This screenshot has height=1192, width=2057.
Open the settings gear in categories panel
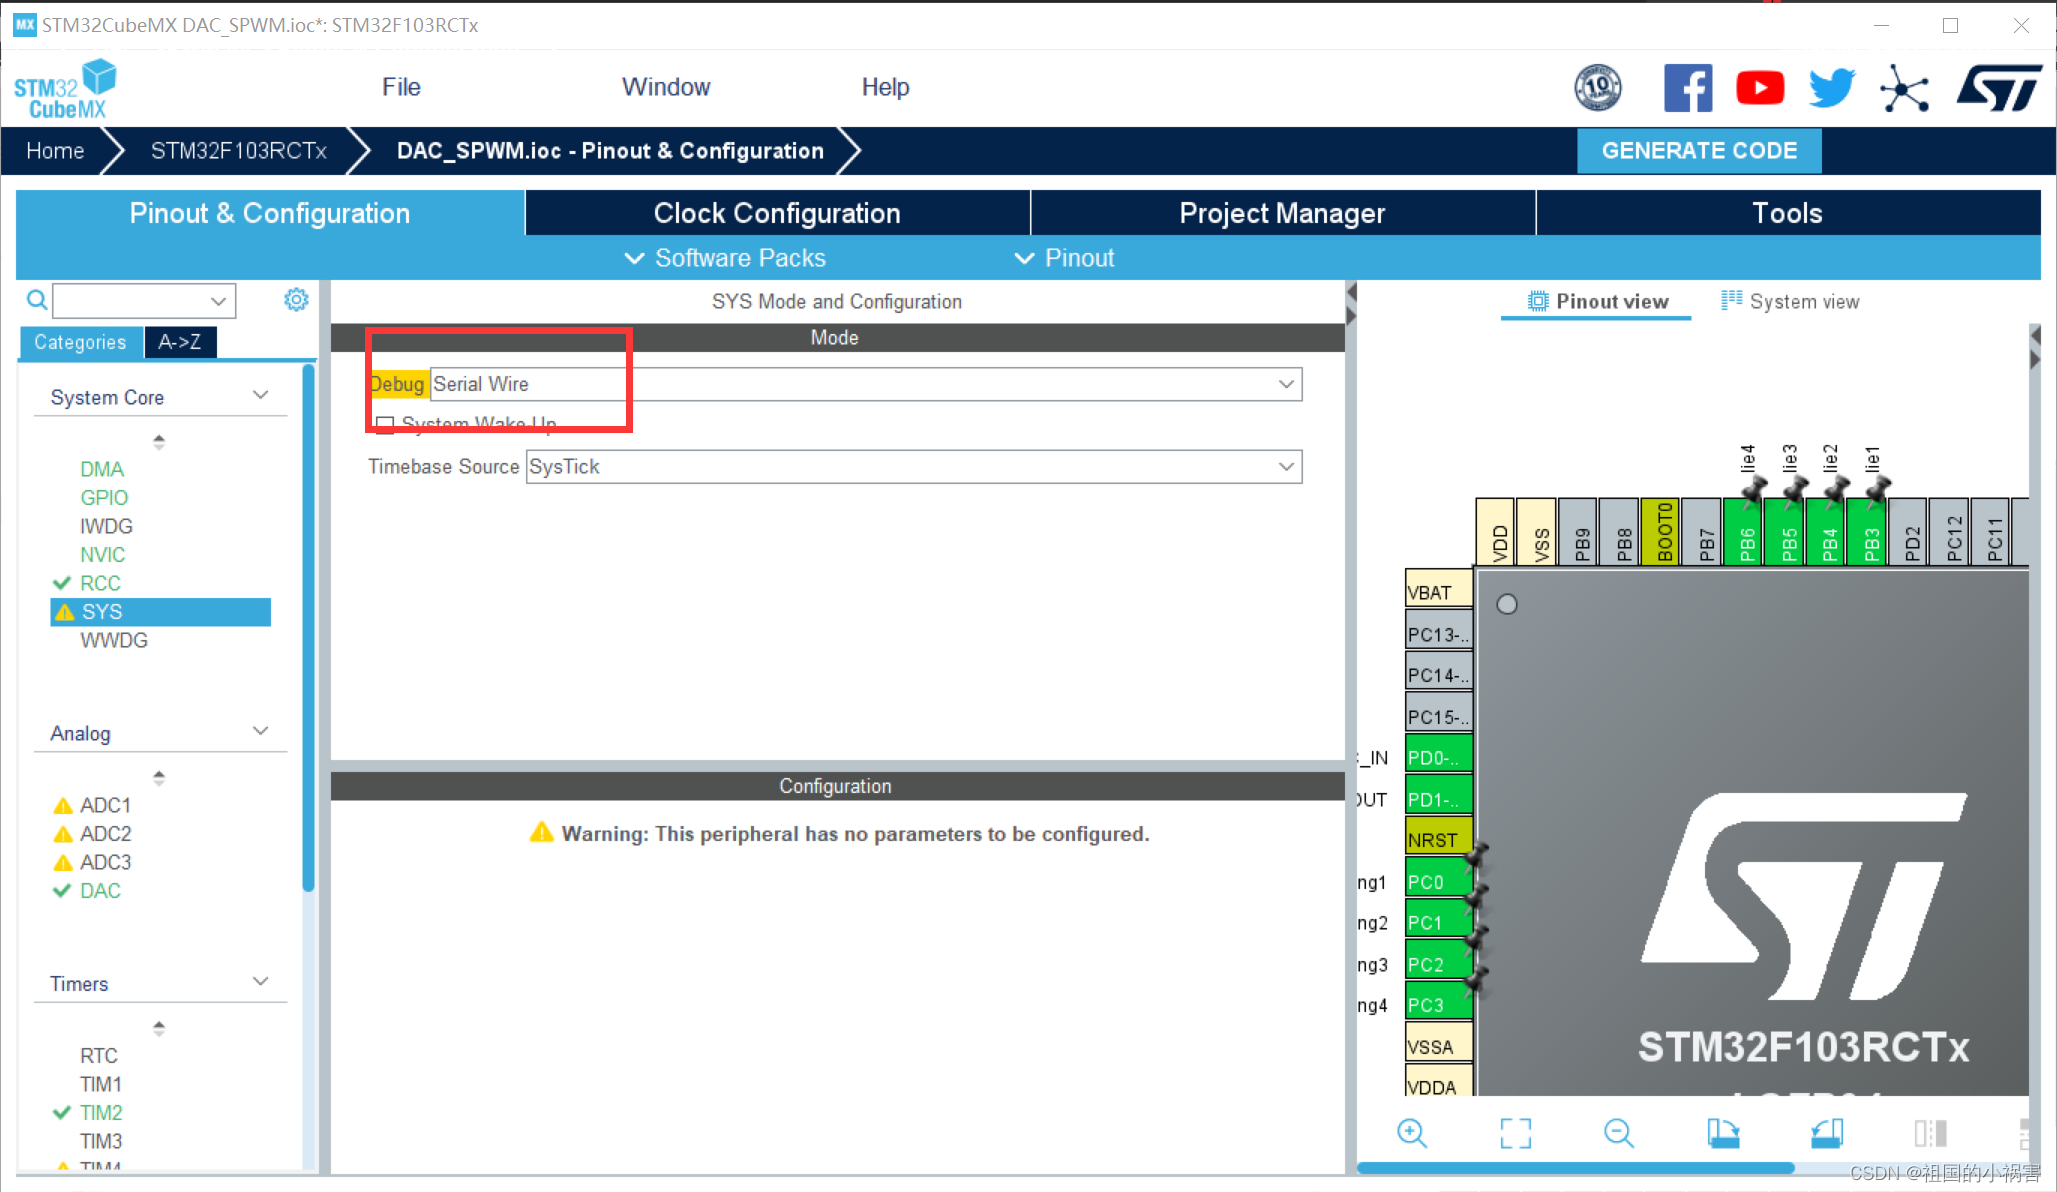[x=296, y=299]
